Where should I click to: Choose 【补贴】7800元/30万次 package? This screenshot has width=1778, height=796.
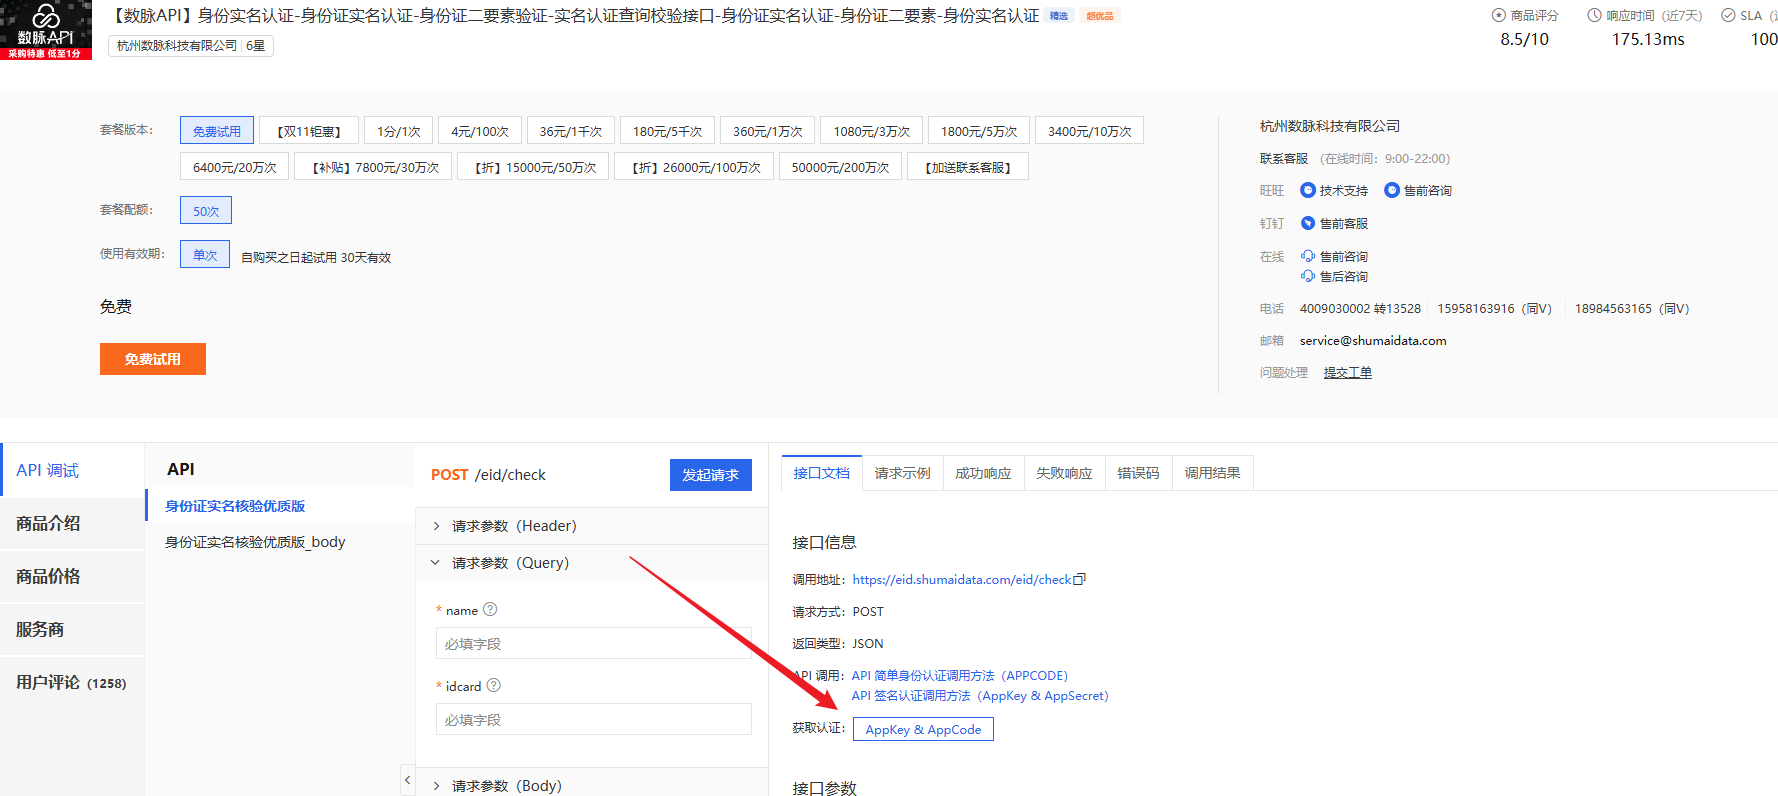[x=374, y=167]
